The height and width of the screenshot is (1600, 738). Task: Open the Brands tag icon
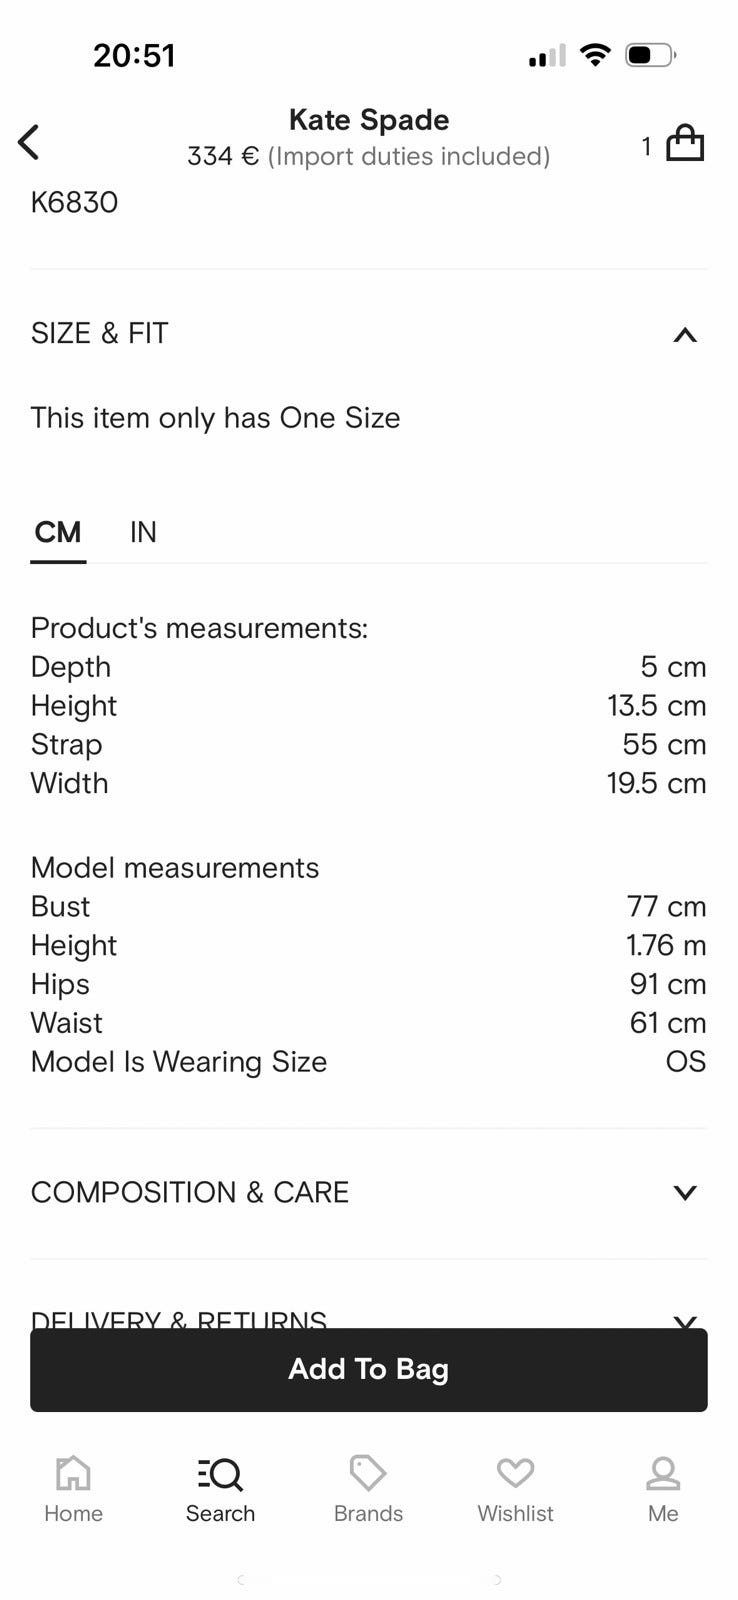click(x=368, y=1473)
